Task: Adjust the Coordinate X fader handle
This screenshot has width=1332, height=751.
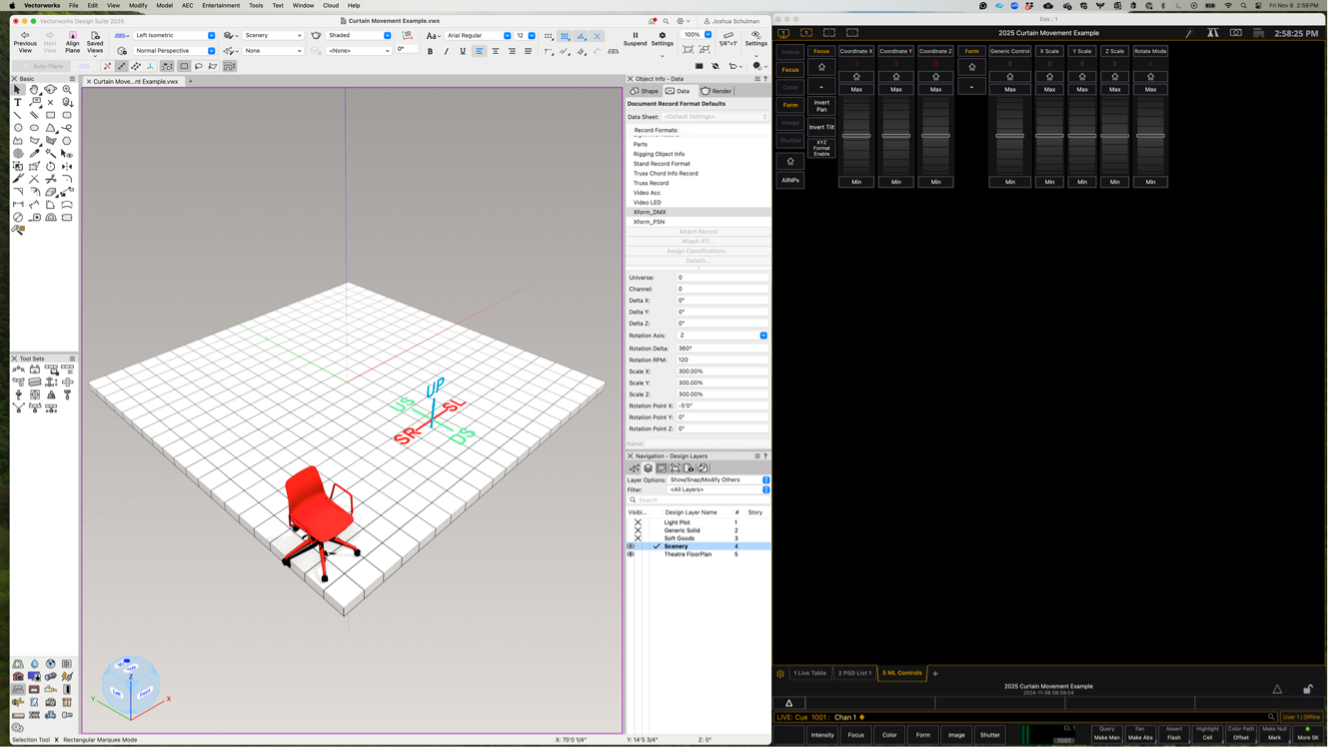Action: tap(856, 135)
